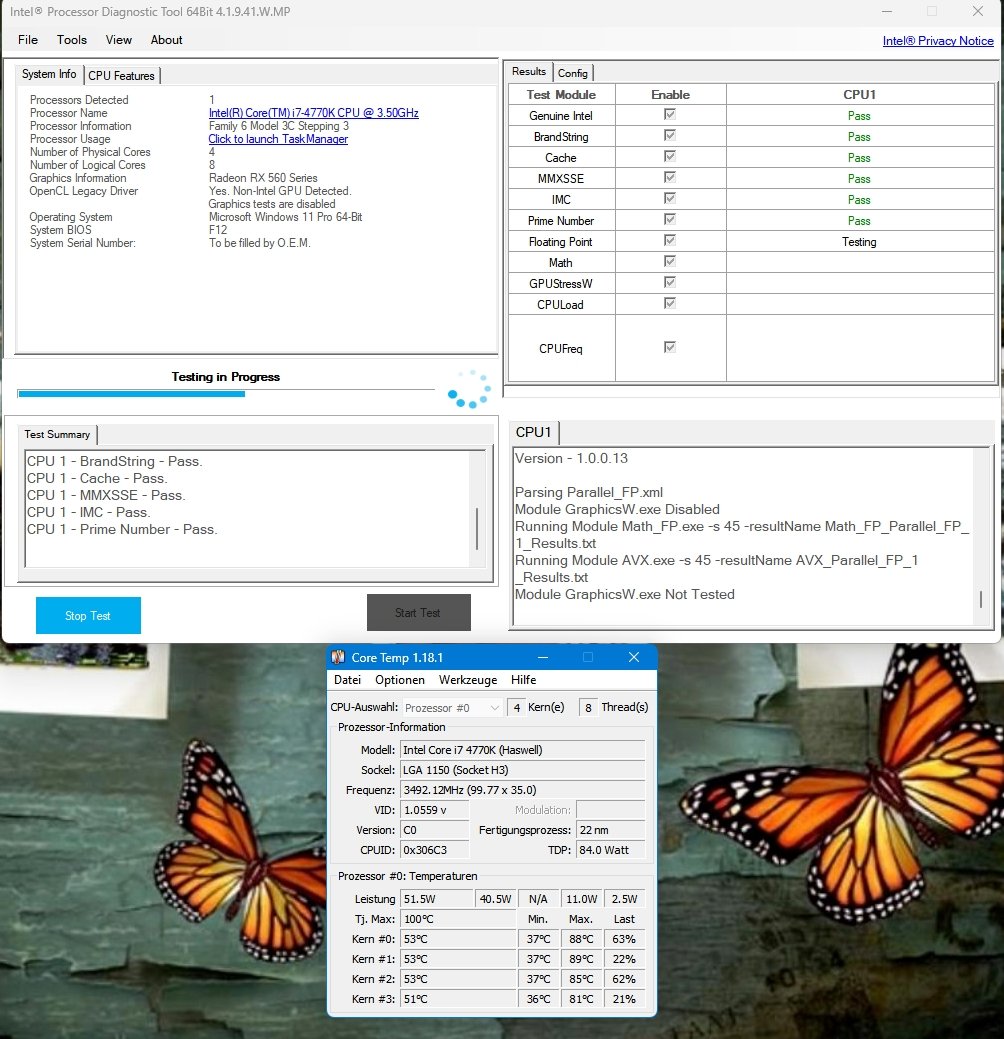Image resolution: width=1004 pixels, height=1039 pixels.
Task: Toggle the GPUStressW enable checkbox
Action: [x=670, y=283]
